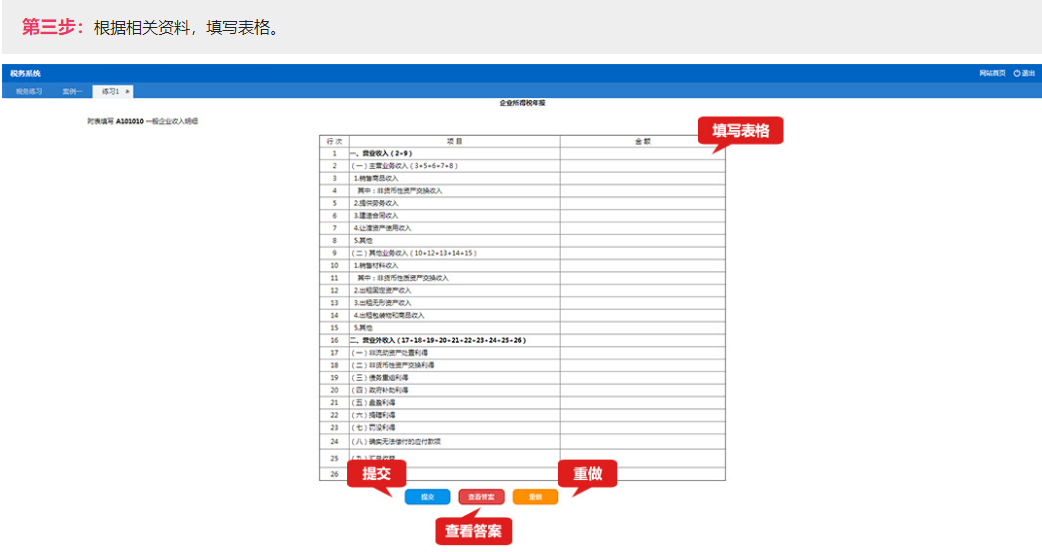Image resolution: width=1042 pixels, height=552 pixels.
Task: Click the 一、营业收入(2+9) label
Action: pyautogui.click(x=381, y=153)
